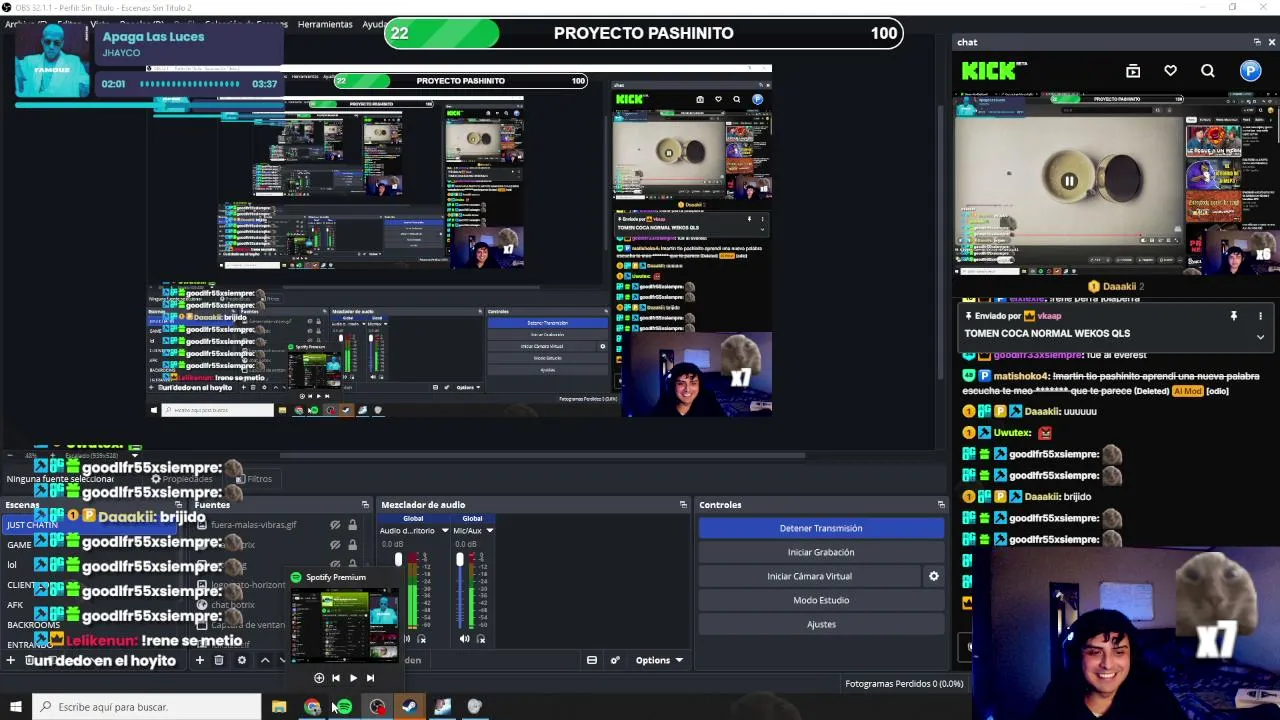The image size is (1280, 720).
Task: Click the add icon in Spotify preview toolbar
Action: [319, 678]
